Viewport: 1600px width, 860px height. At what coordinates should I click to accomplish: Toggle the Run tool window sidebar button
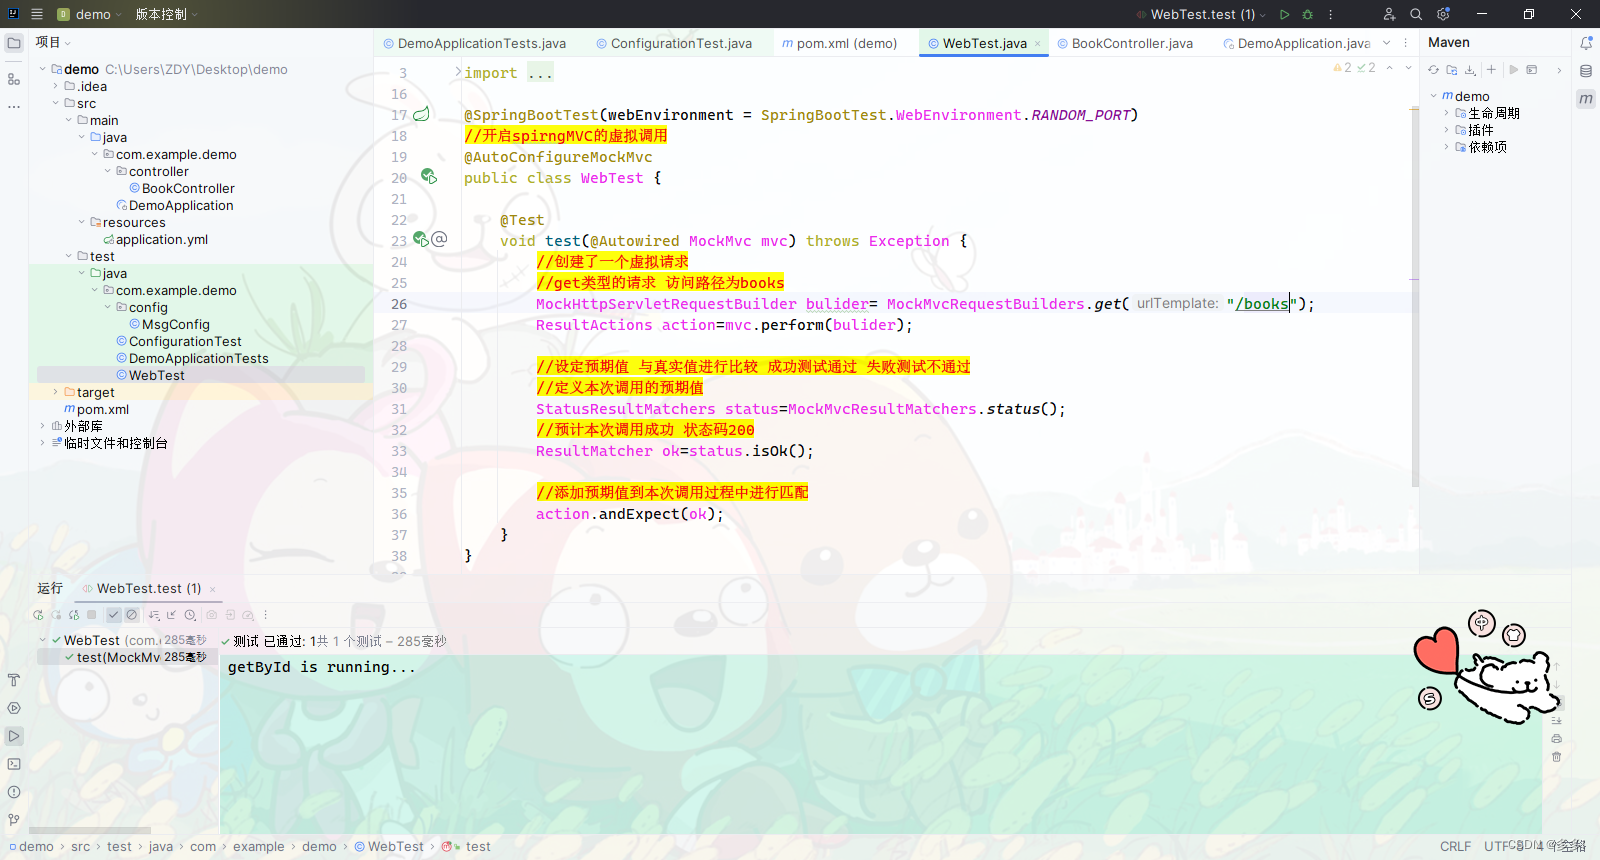pos(14,736)
